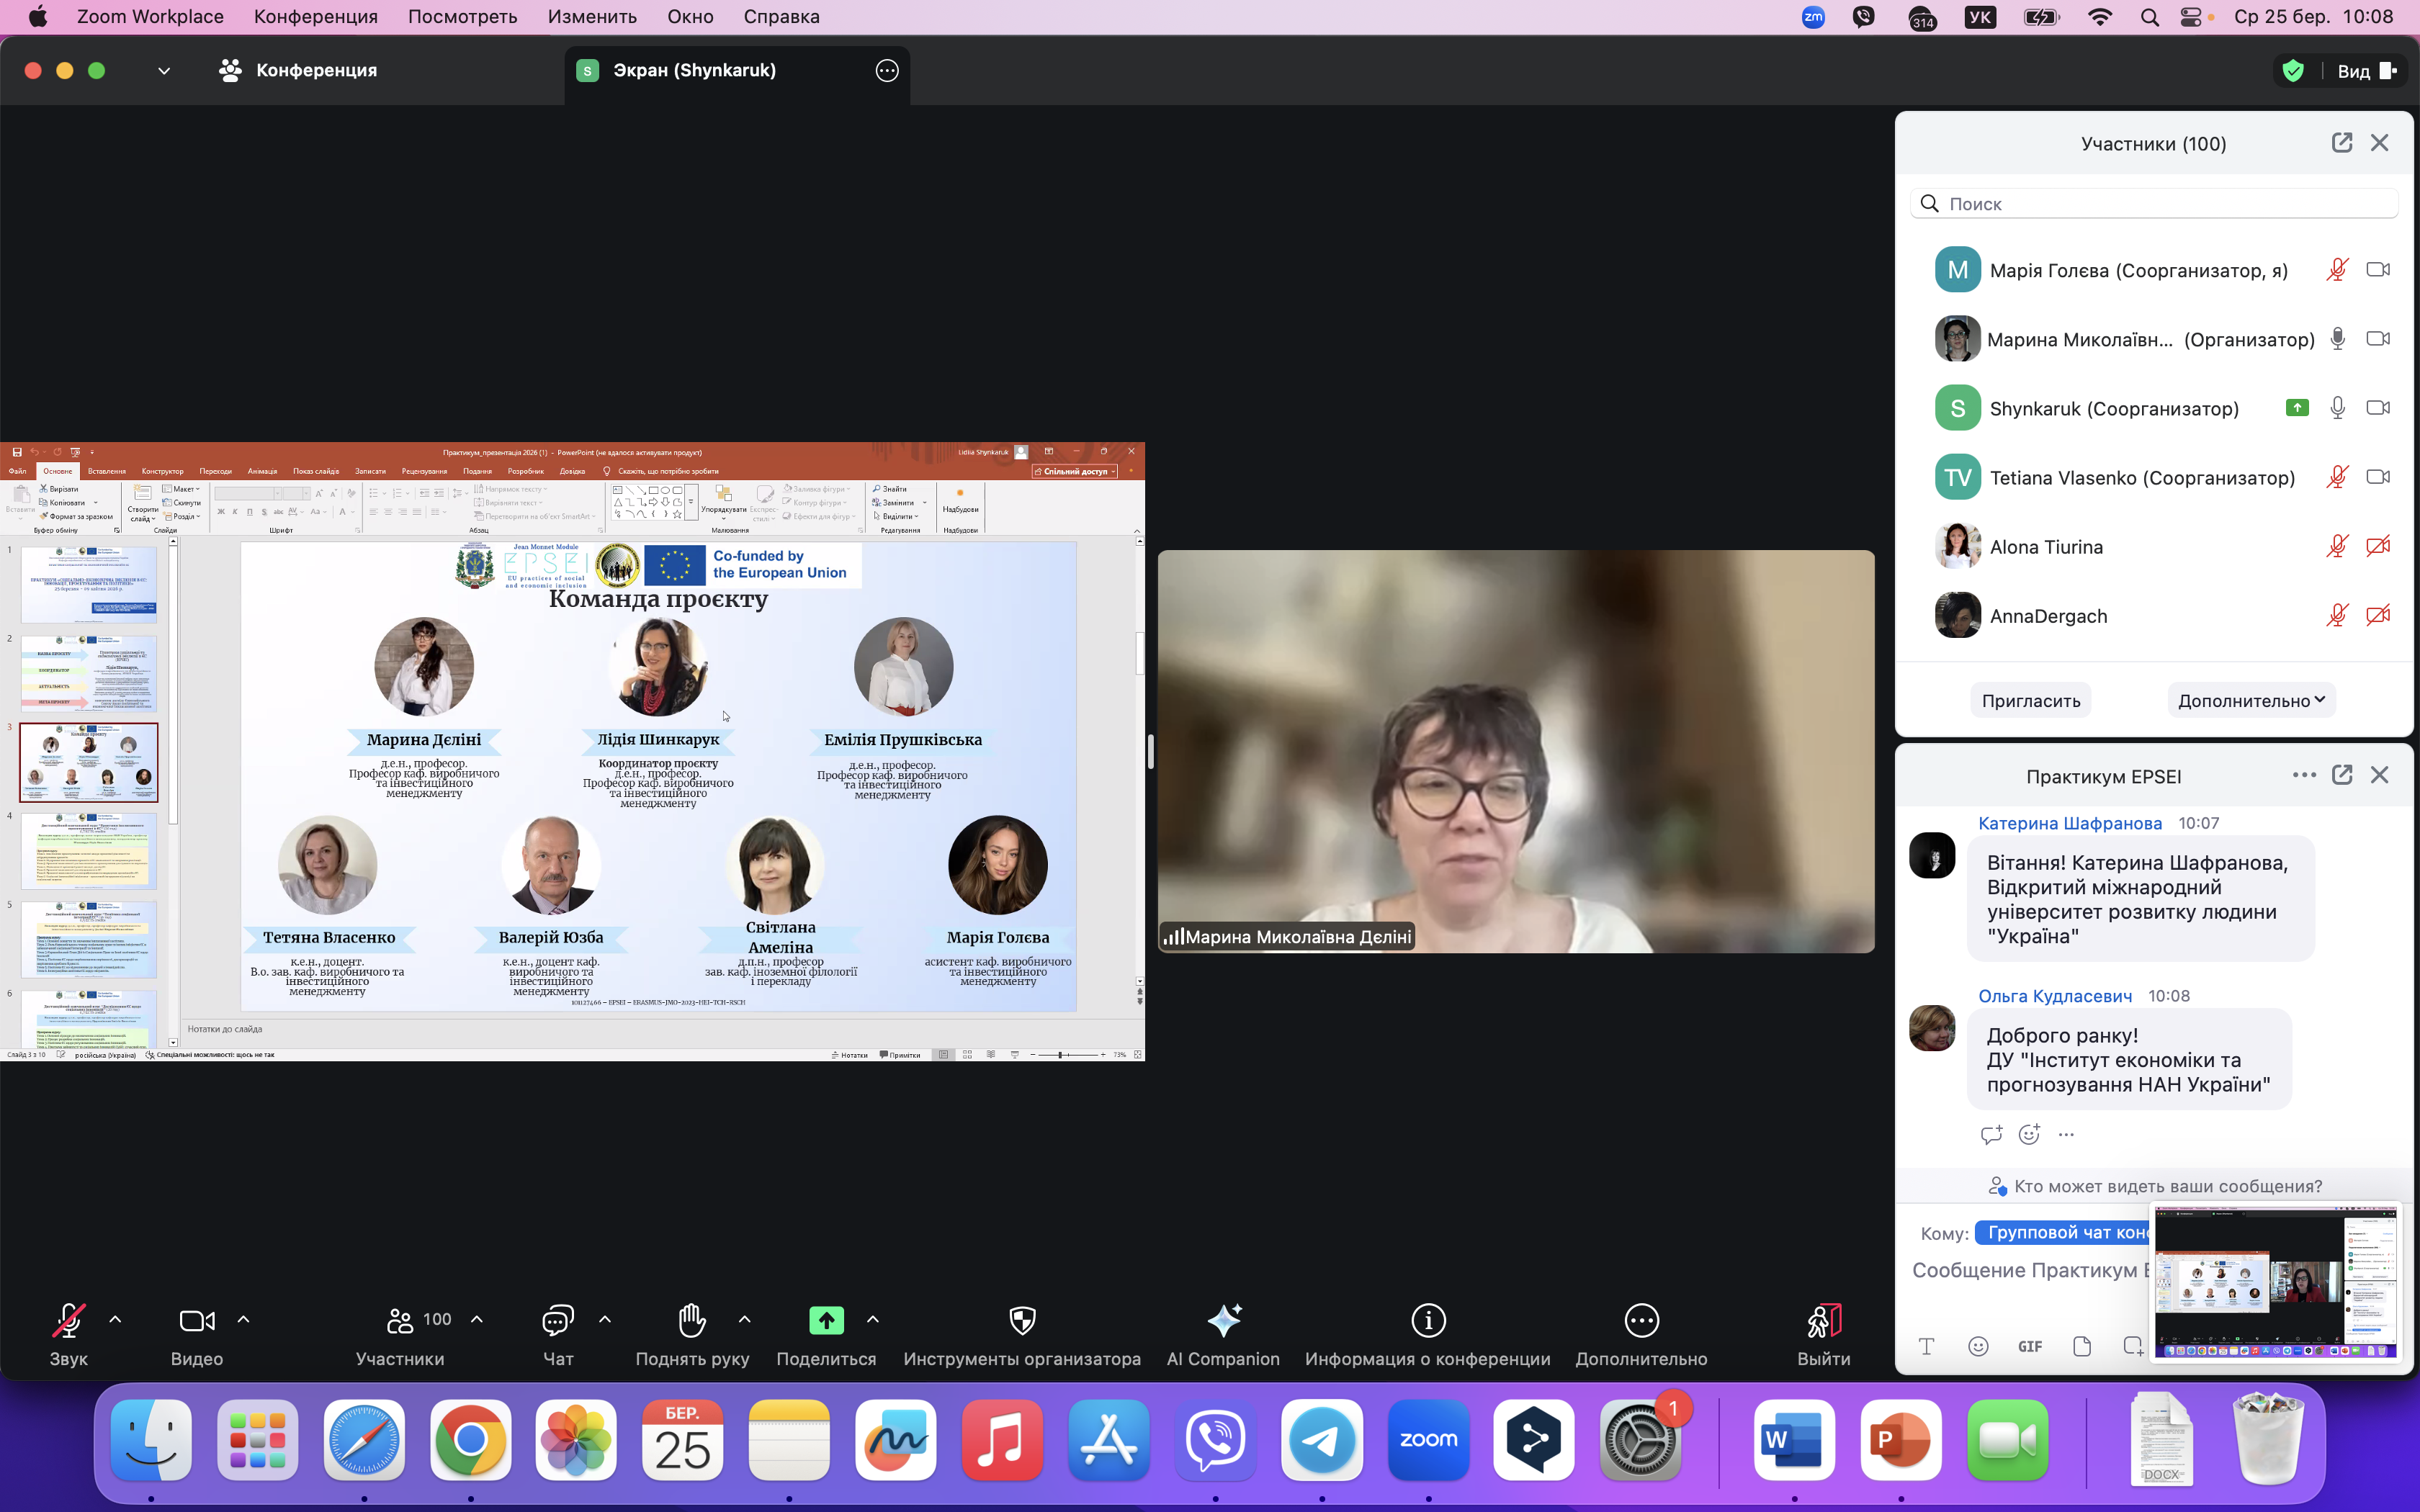Expand the audio options arrow
The height and width of the screenshot is (1512, 2420).
click(115, 1320)
